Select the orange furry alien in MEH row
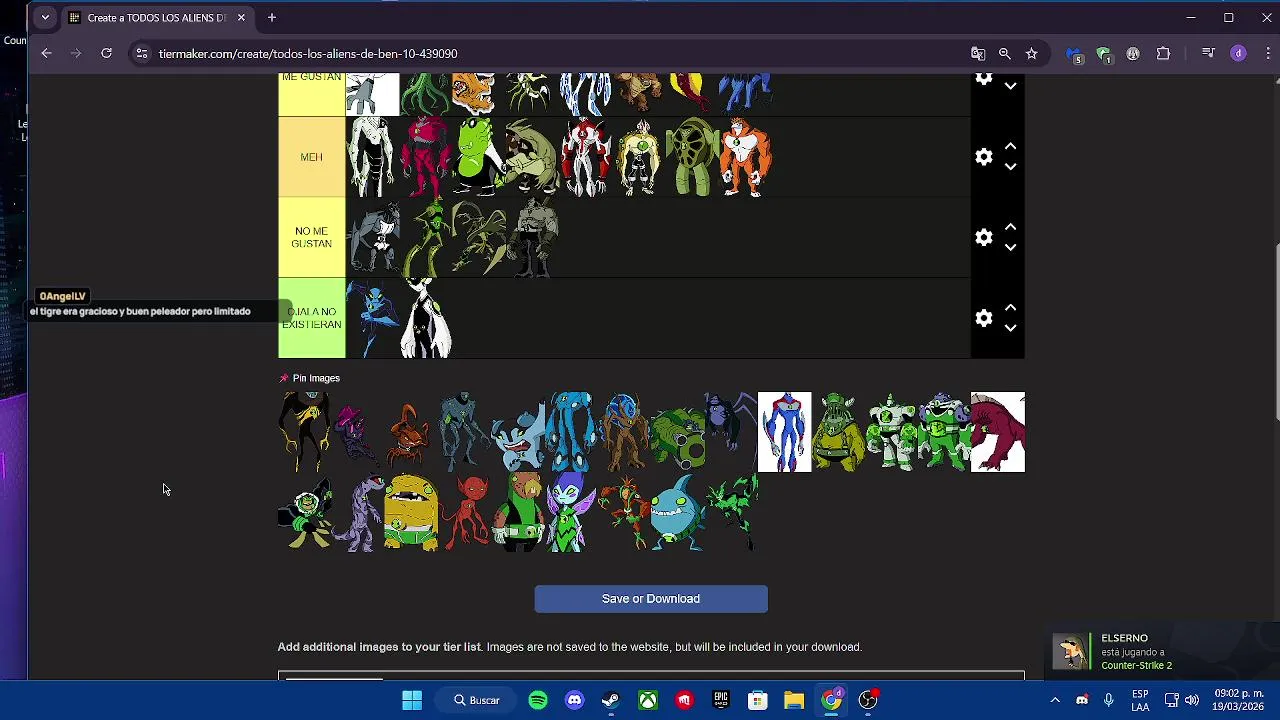This screenshot has width=1280, height=720. click(x=746, y=157)
